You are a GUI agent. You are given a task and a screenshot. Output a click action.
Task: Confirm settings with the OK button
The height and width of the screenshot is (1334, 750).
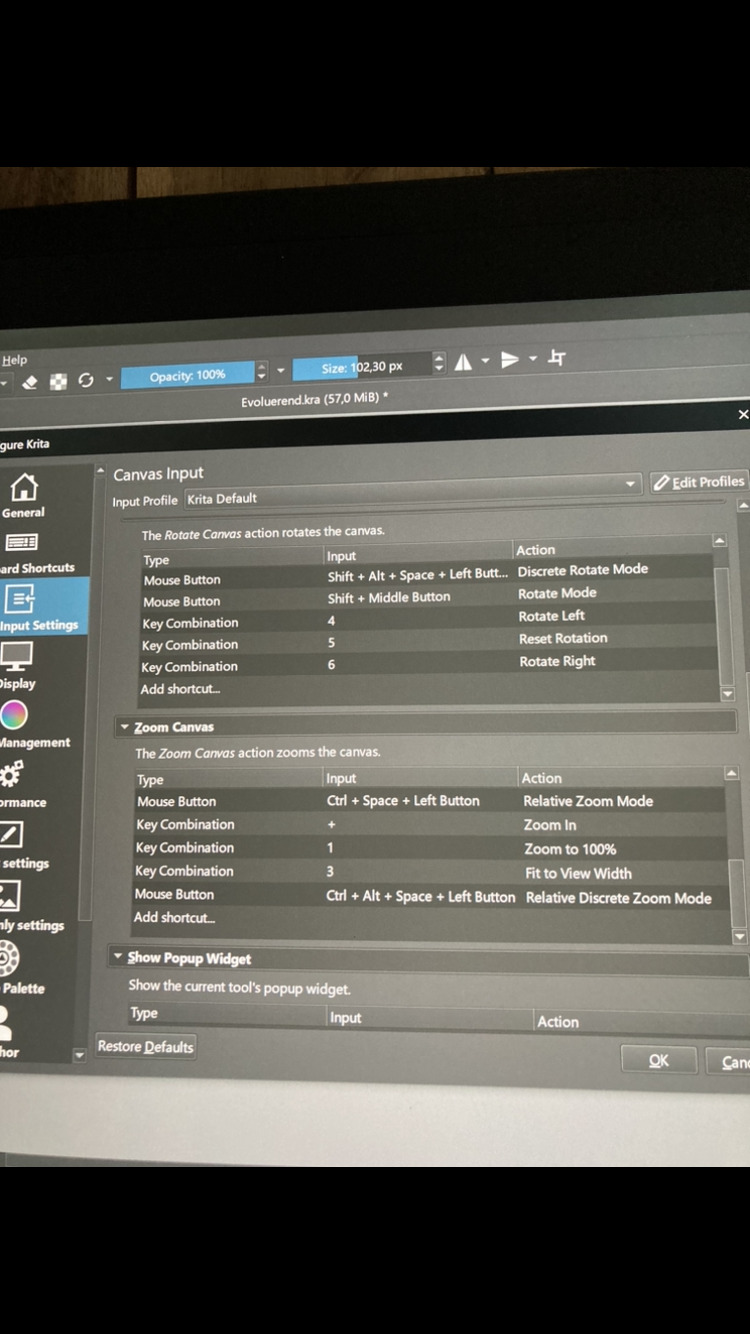pyautogui.click(x=659, y=1060)
